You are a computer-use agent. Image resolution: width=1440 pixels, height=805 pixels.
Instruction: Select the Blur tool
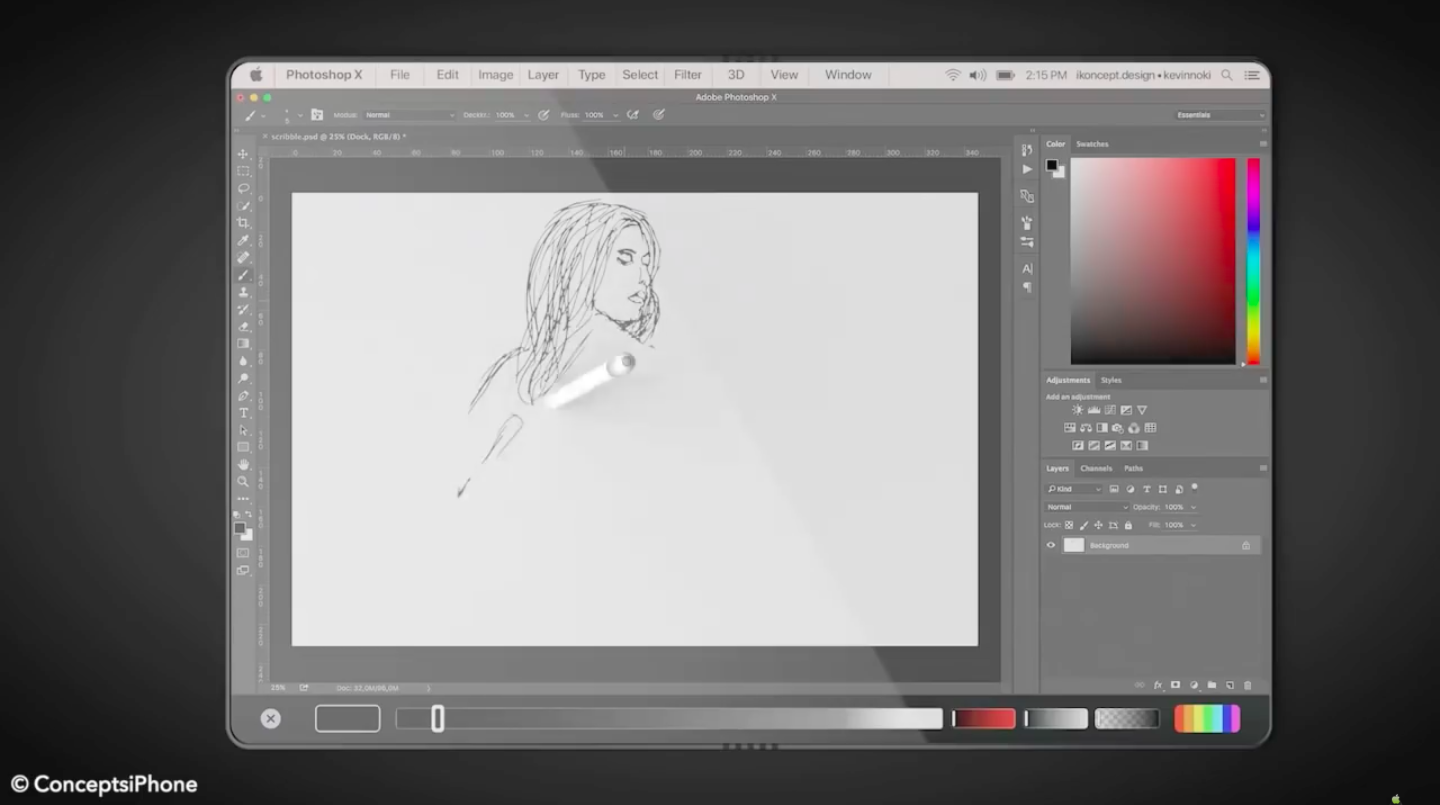pos(243,361)
